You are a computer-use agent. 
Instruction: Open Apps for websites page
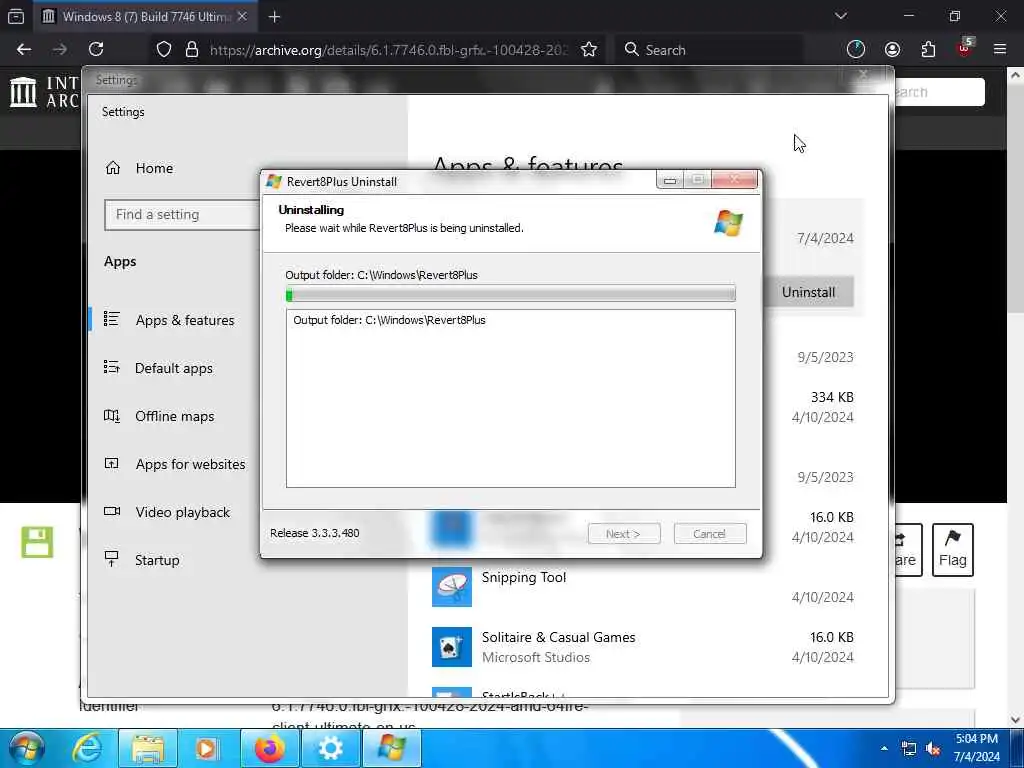point(190,464)
